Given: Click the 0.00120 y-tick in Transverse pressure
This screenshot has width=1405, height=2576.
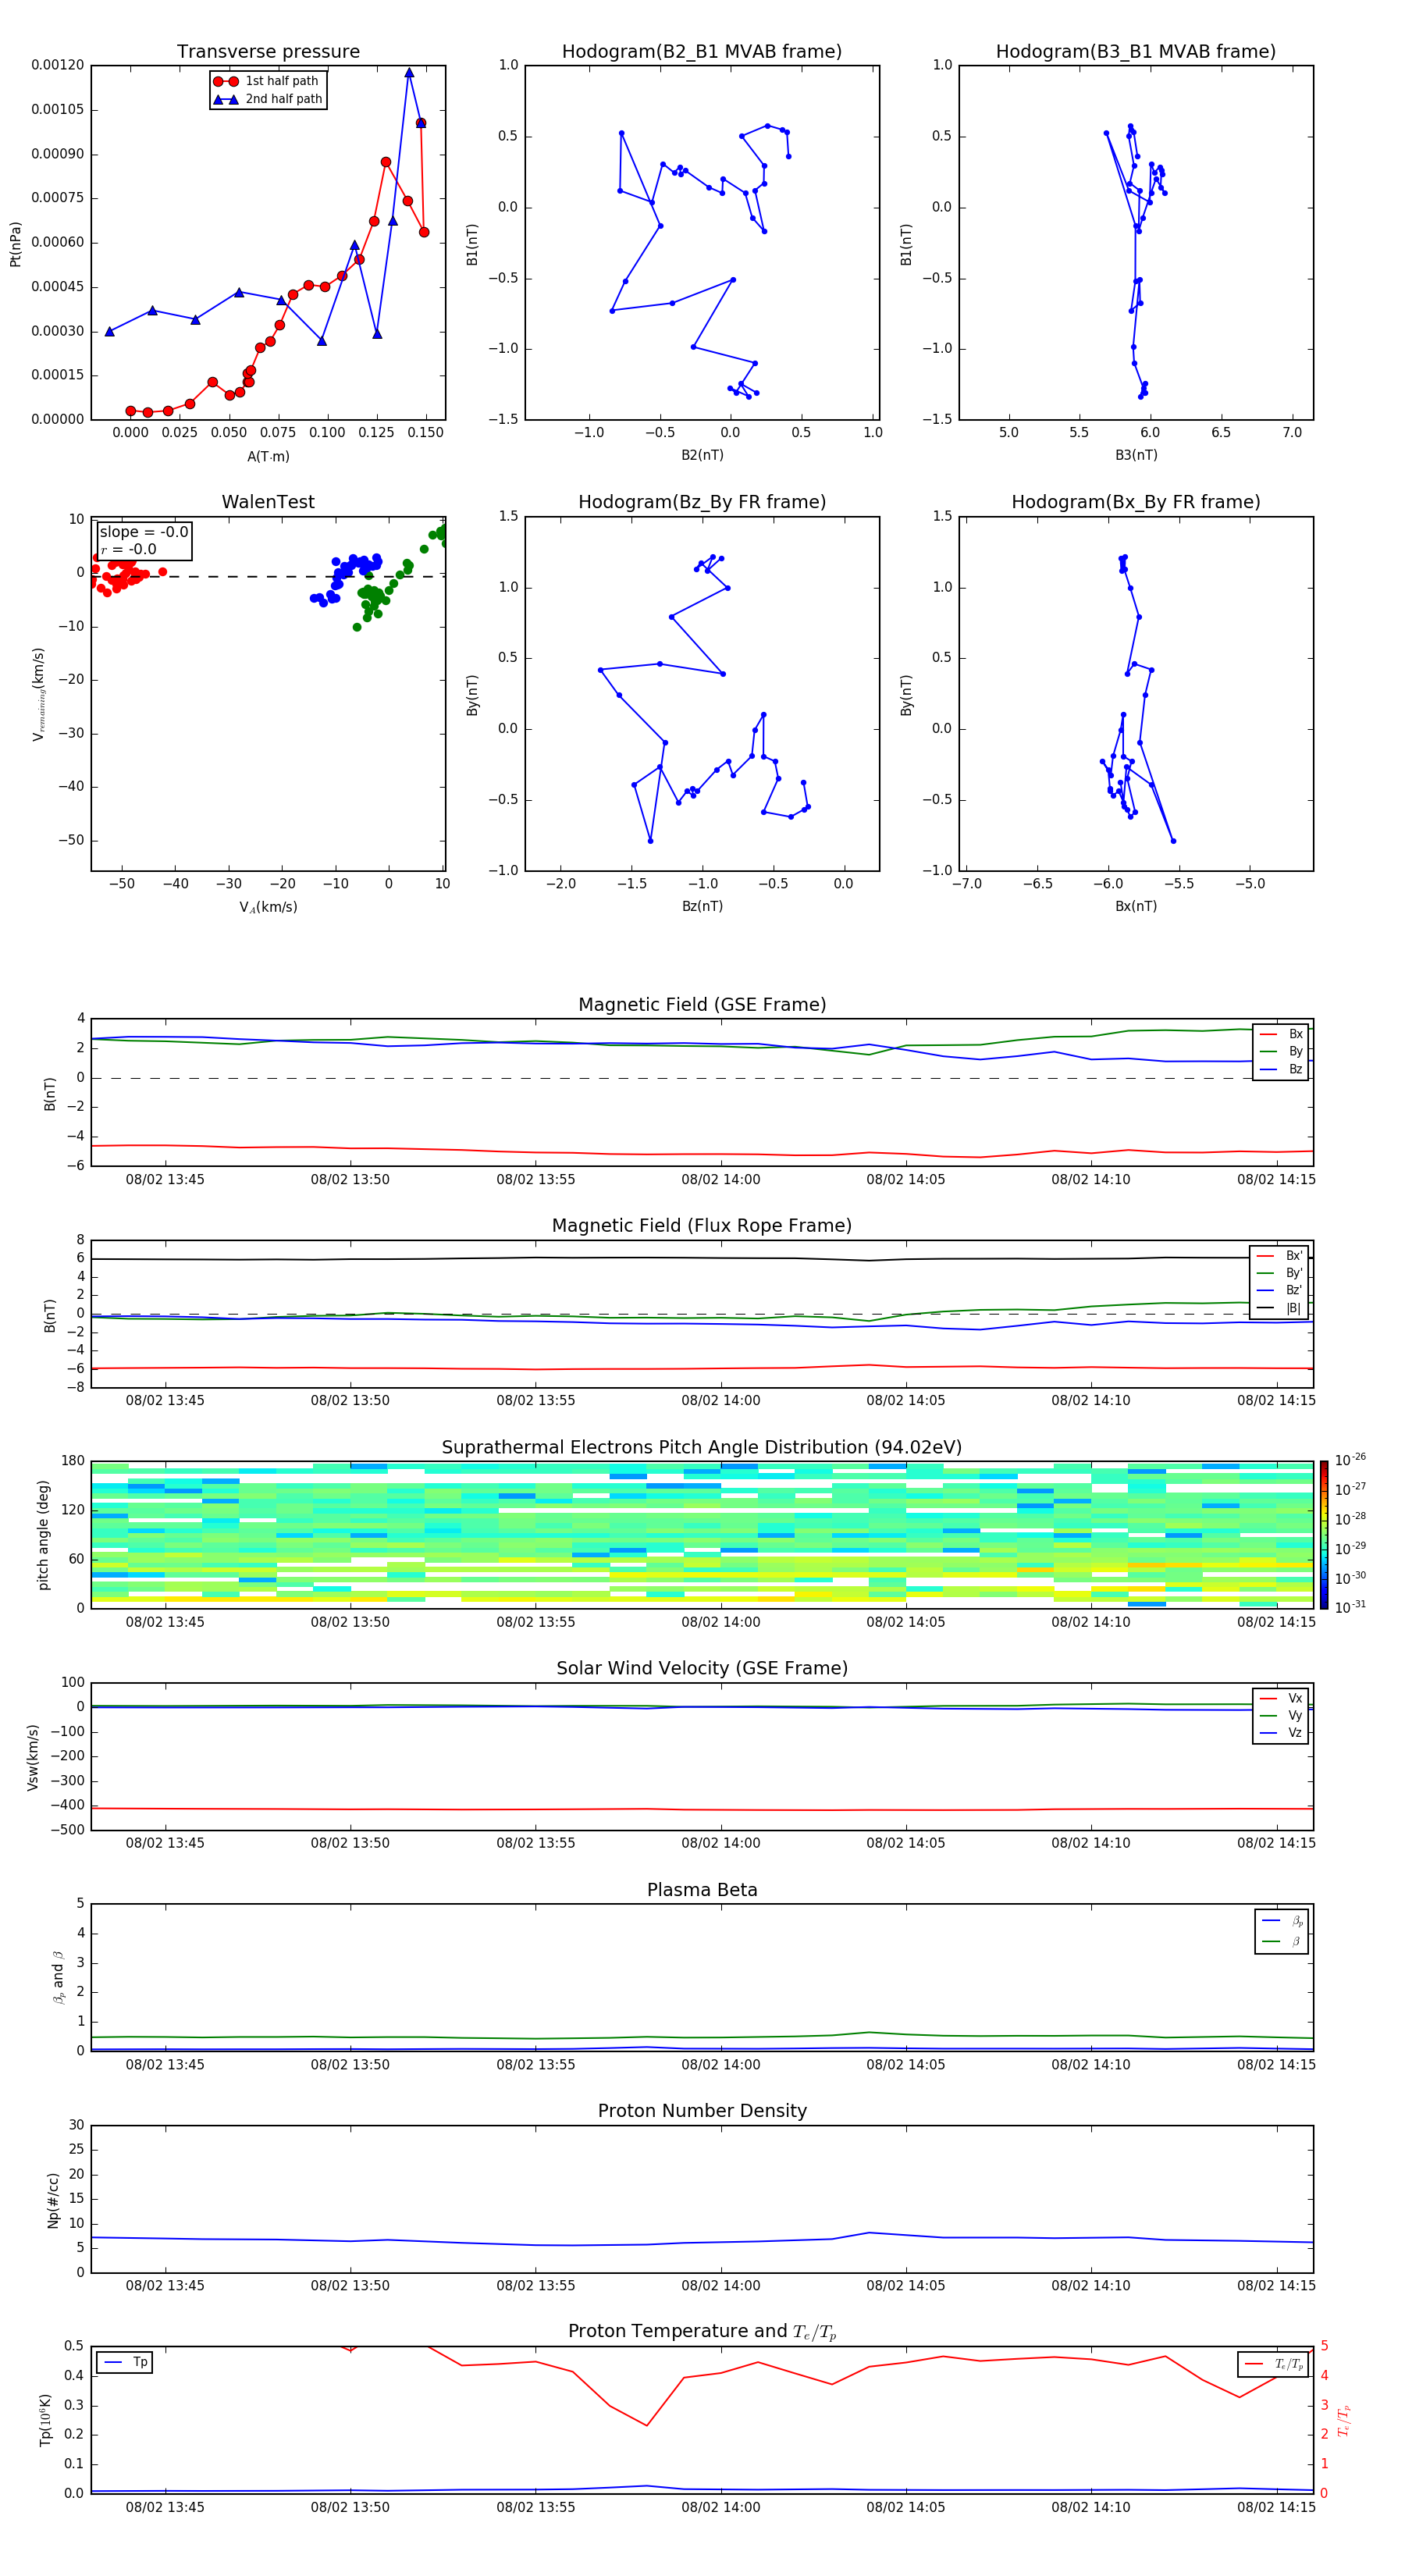Looking at the screenshot, I should coord(58,65).
